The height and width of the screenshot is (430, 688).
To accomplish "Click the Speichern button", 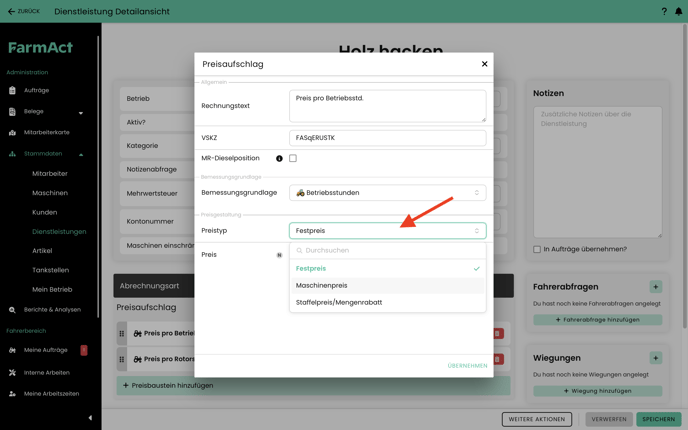I will (659, 419).
